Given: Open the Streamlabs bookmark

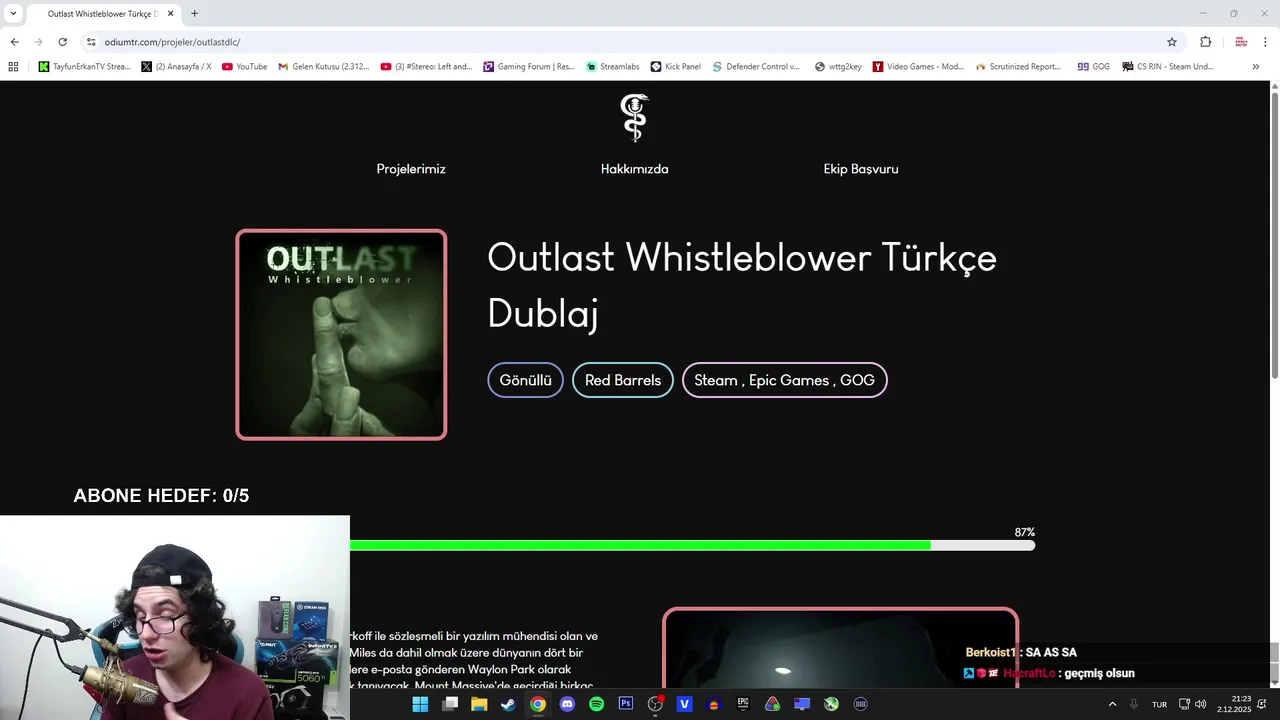Looking at the screenshot, I should tap(612, 67).
